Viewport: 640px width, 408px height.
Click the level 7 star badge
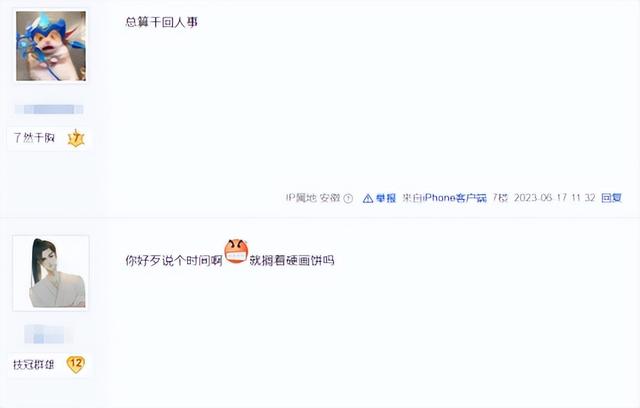76,138
